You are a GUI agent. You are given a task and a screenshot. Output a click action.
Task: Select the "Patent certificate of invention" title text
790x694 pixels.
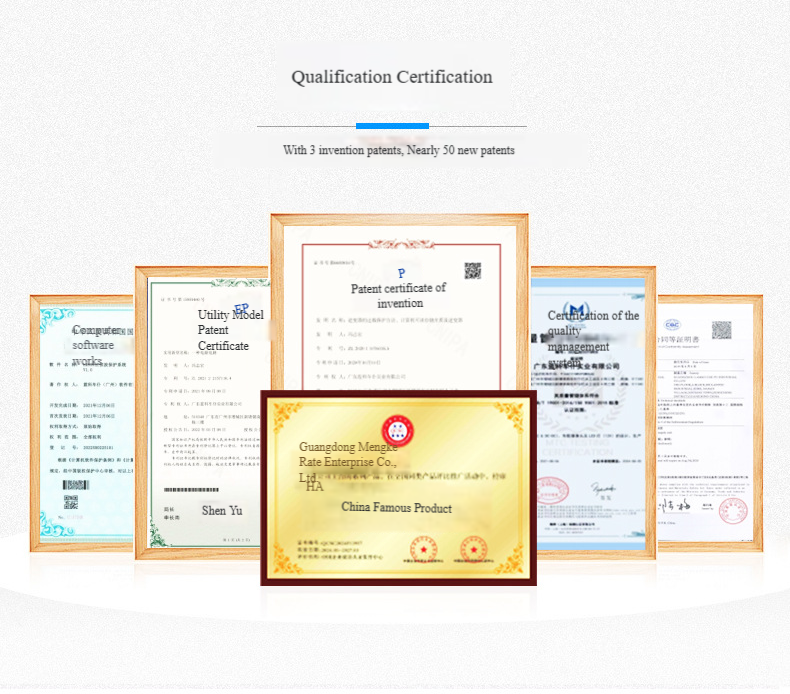[399, 295]
